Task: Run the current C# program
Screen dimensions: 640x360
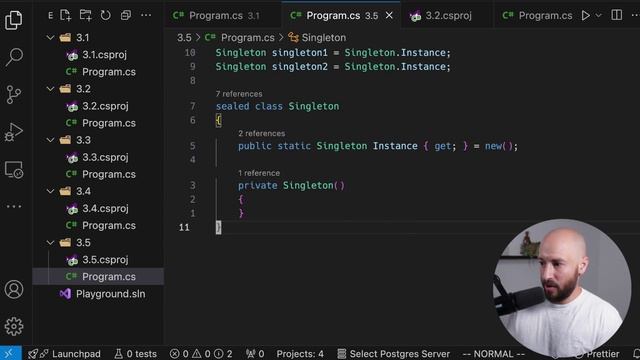Action: click(x=585, y=16)
